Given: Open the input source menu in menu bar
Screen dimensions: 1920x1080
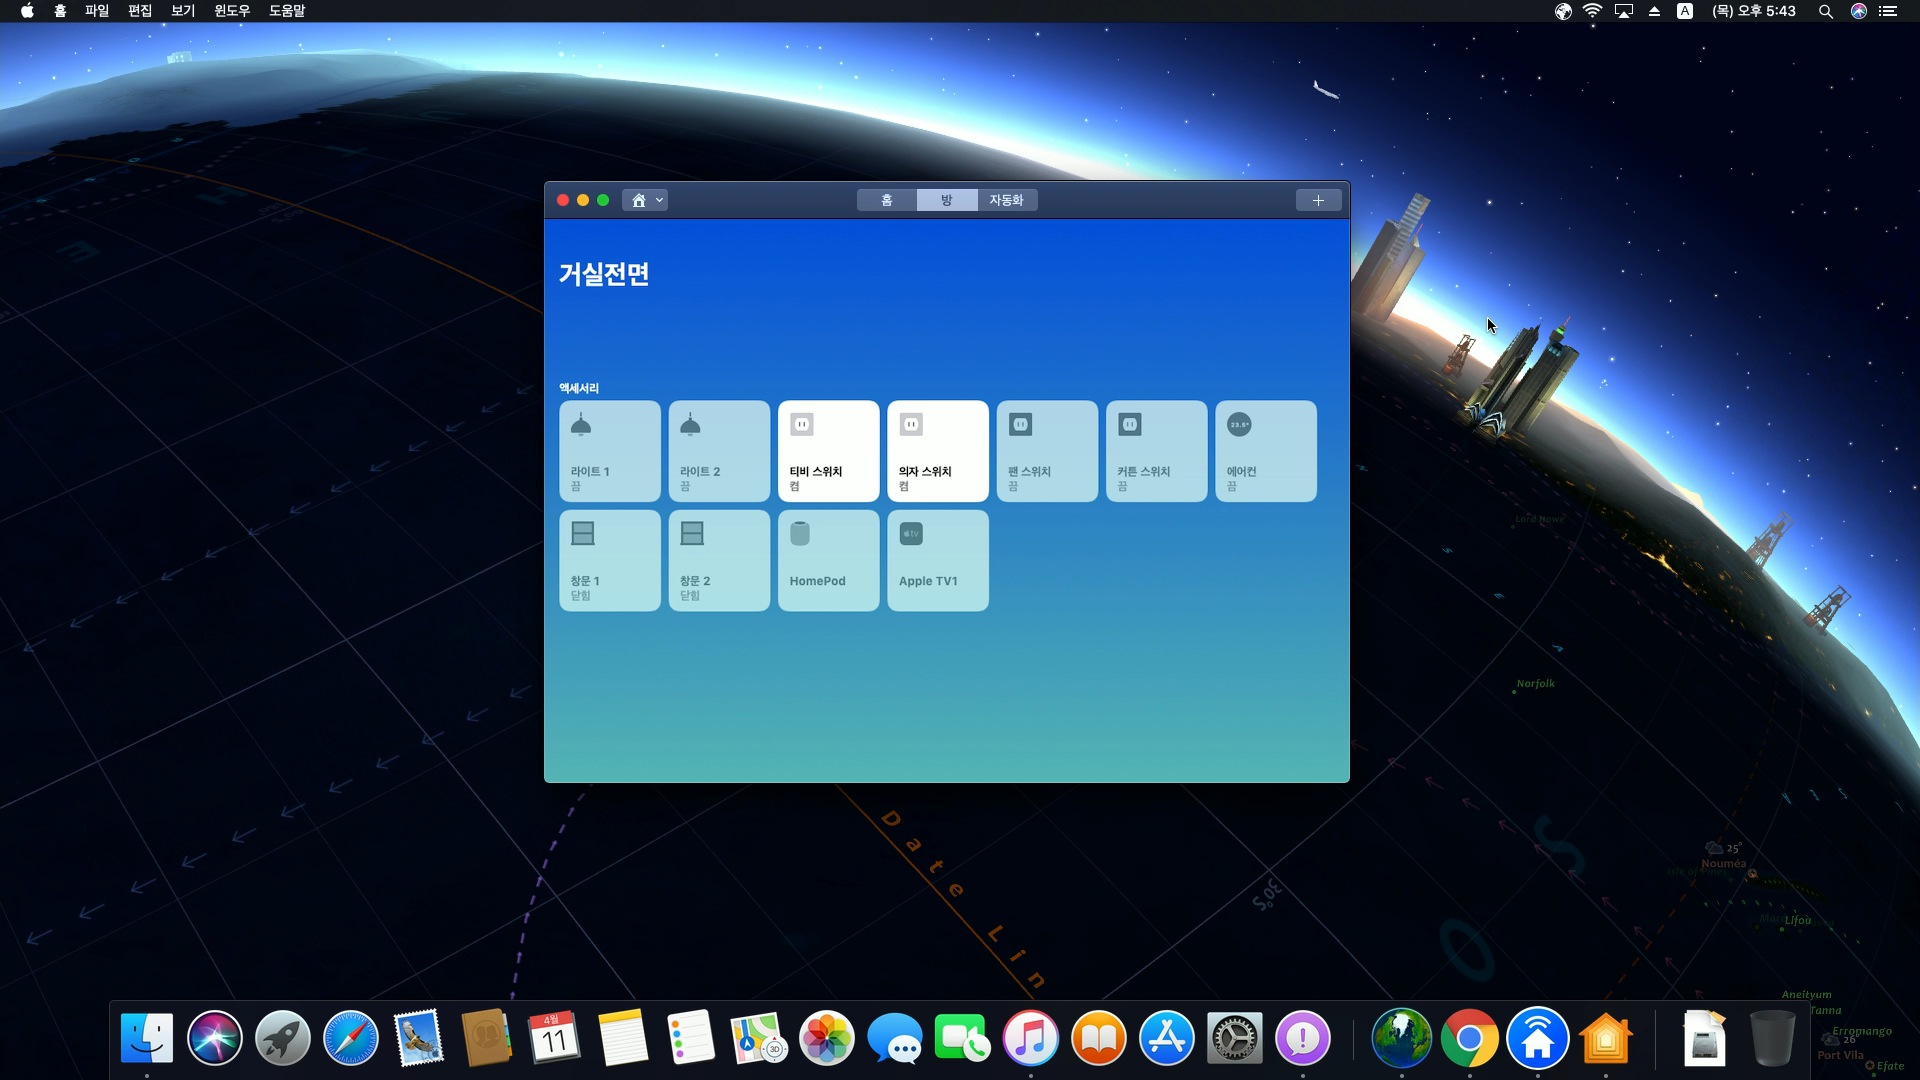Looking at the screenshot, I should pos(1685,11).
